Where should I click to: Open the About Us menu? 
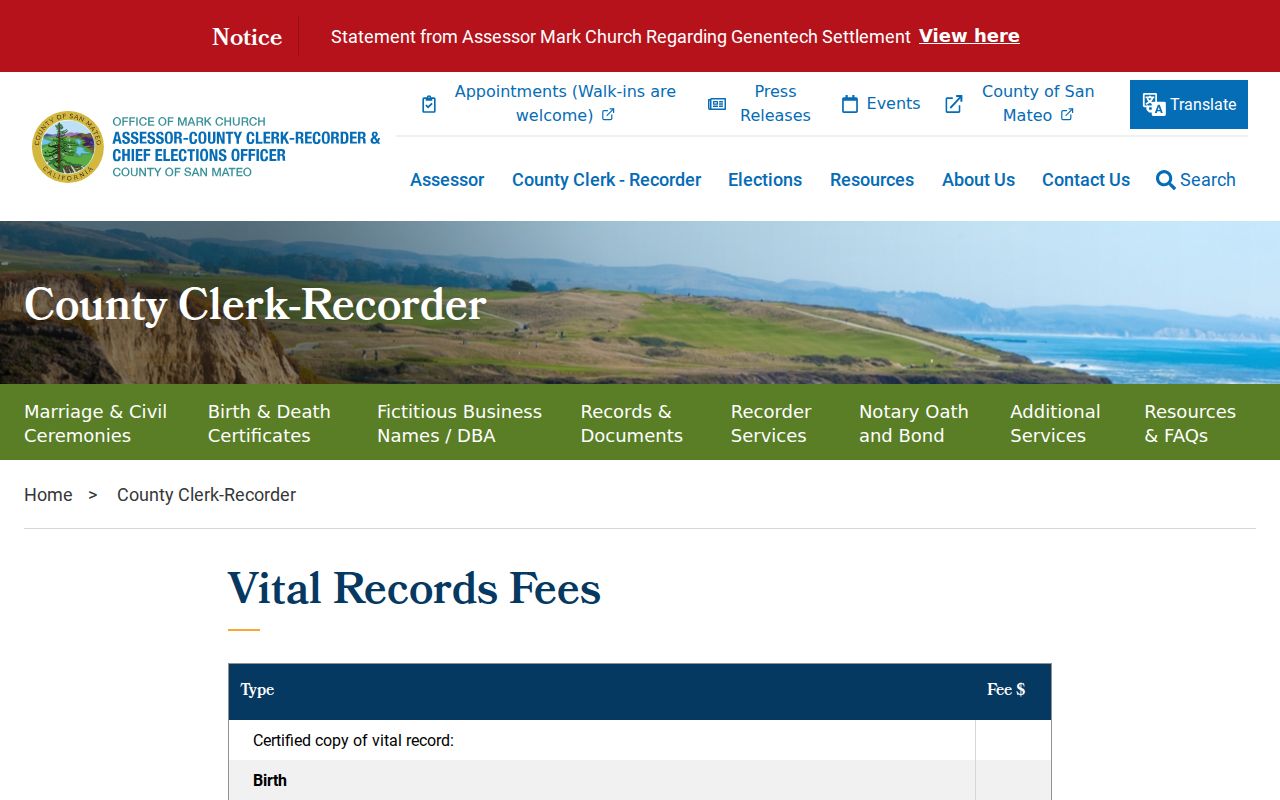tap(978, 180)
